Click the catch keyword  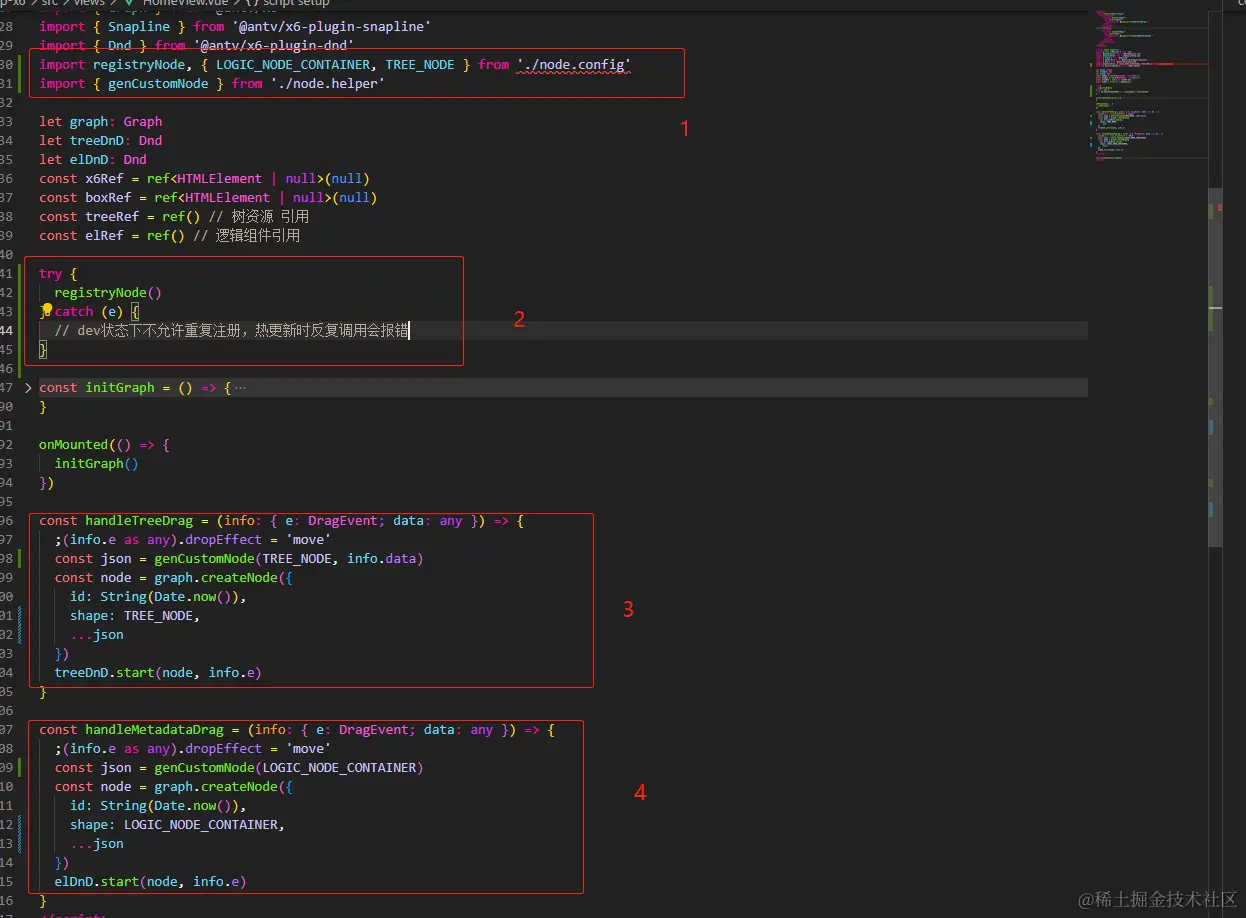[74, 311]
